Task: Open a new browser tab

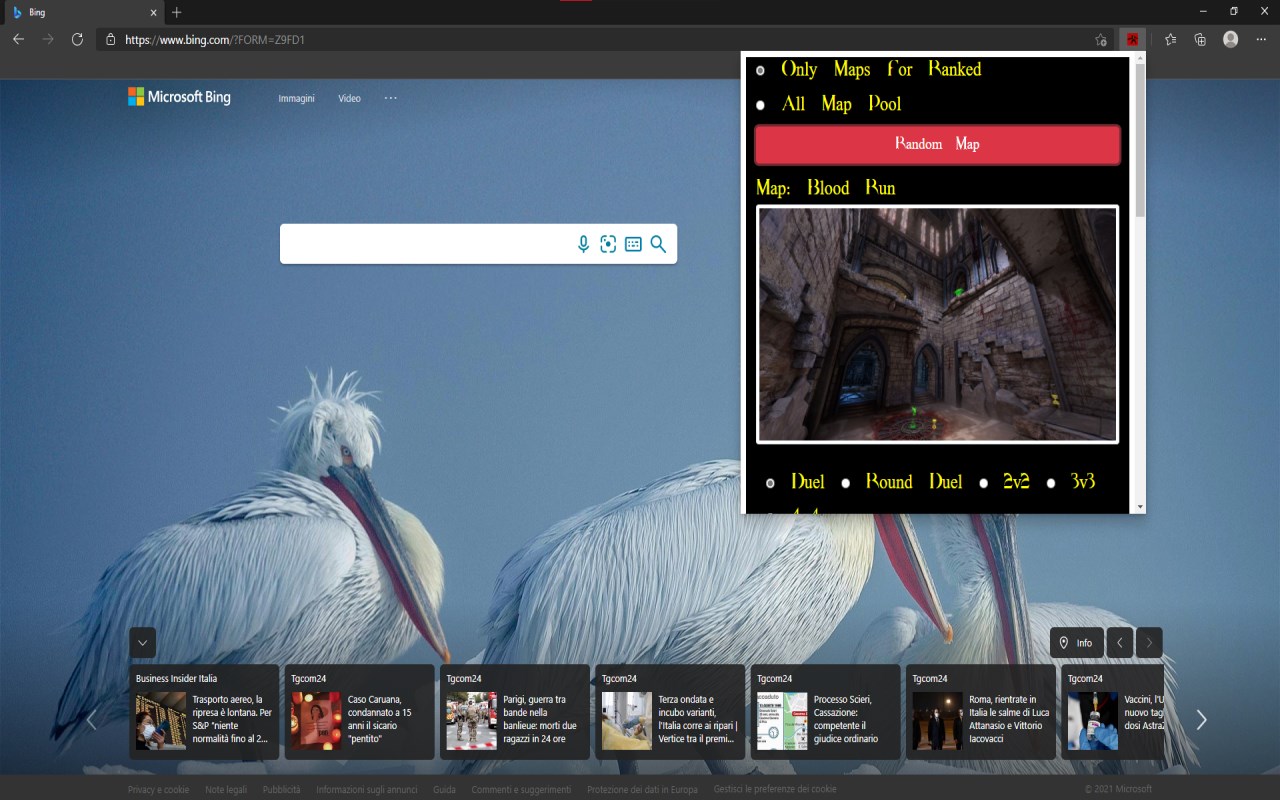Action: click(177, 12)
